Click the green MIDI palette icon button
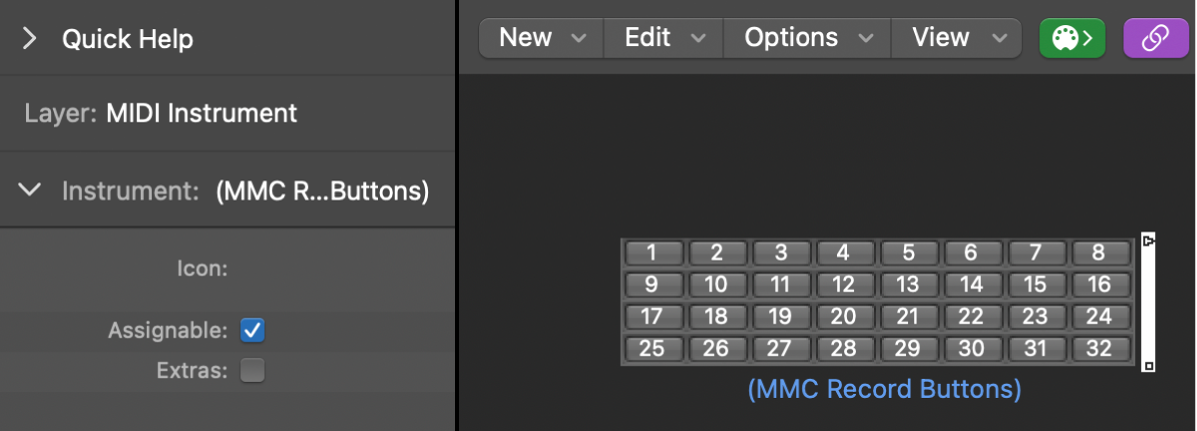1197x431 pixels. 1072,38
